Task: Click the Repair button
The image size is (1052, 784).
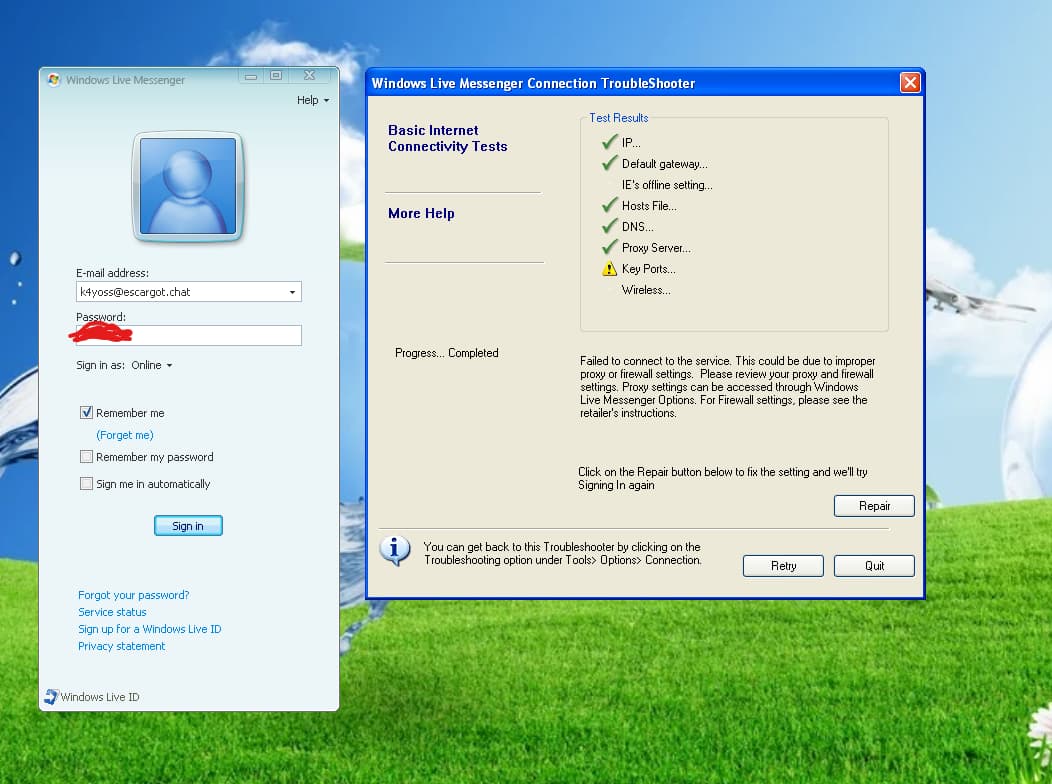Action: click(874, 506)
